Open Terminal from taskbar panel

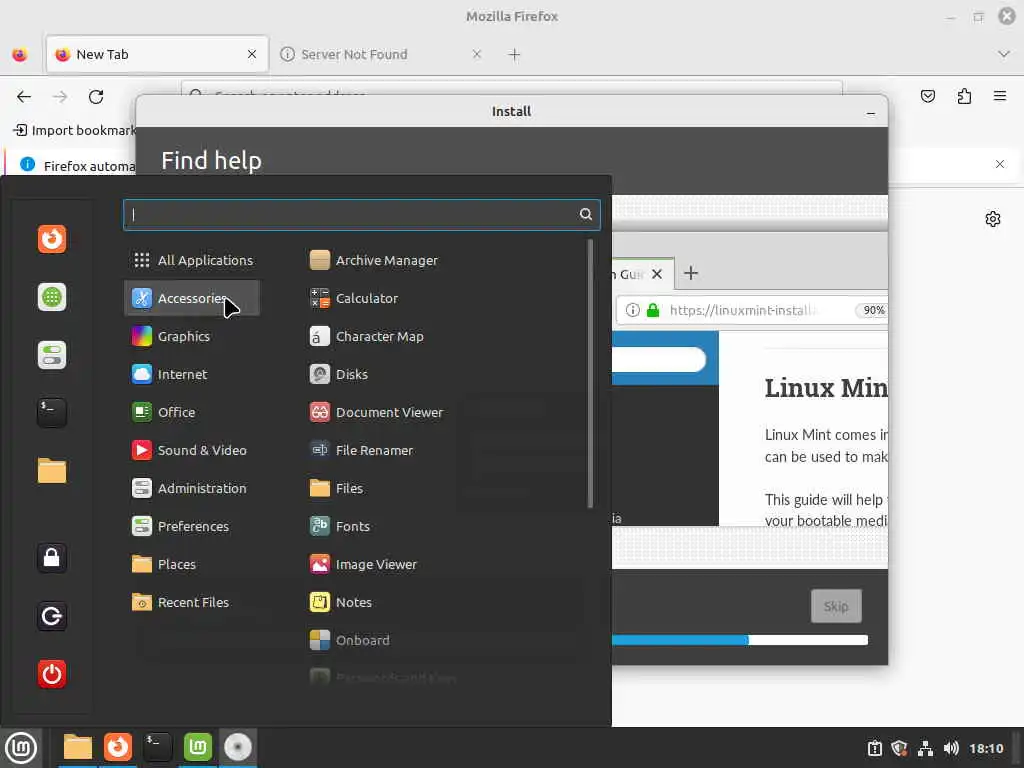[157, 747]
